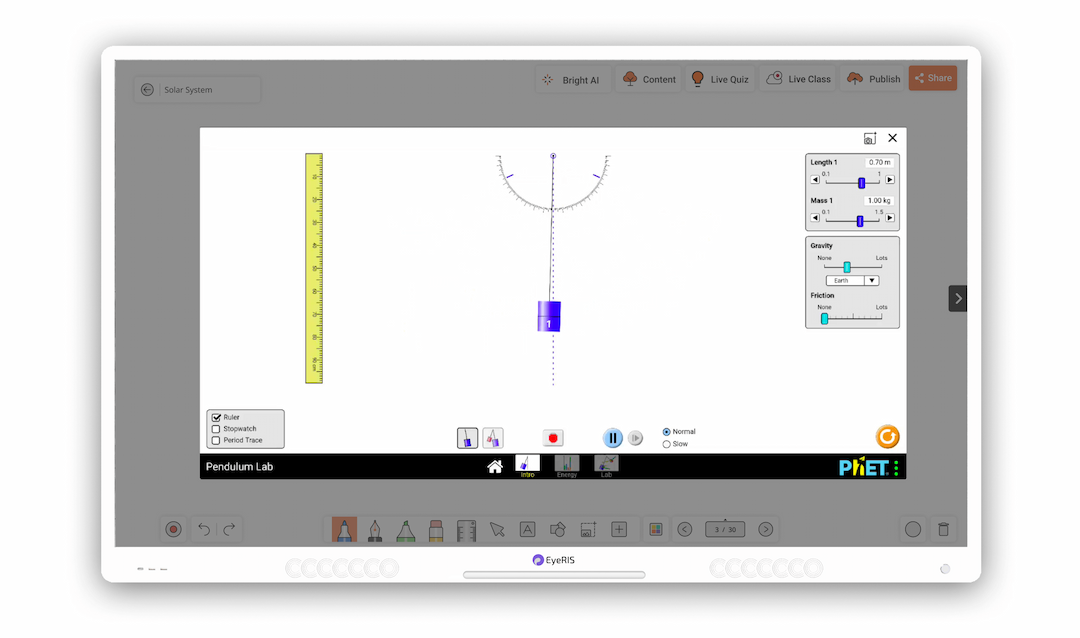Select the Slow simulation speed
This screenshot has height=638, width=1080.
click(665, 444)
